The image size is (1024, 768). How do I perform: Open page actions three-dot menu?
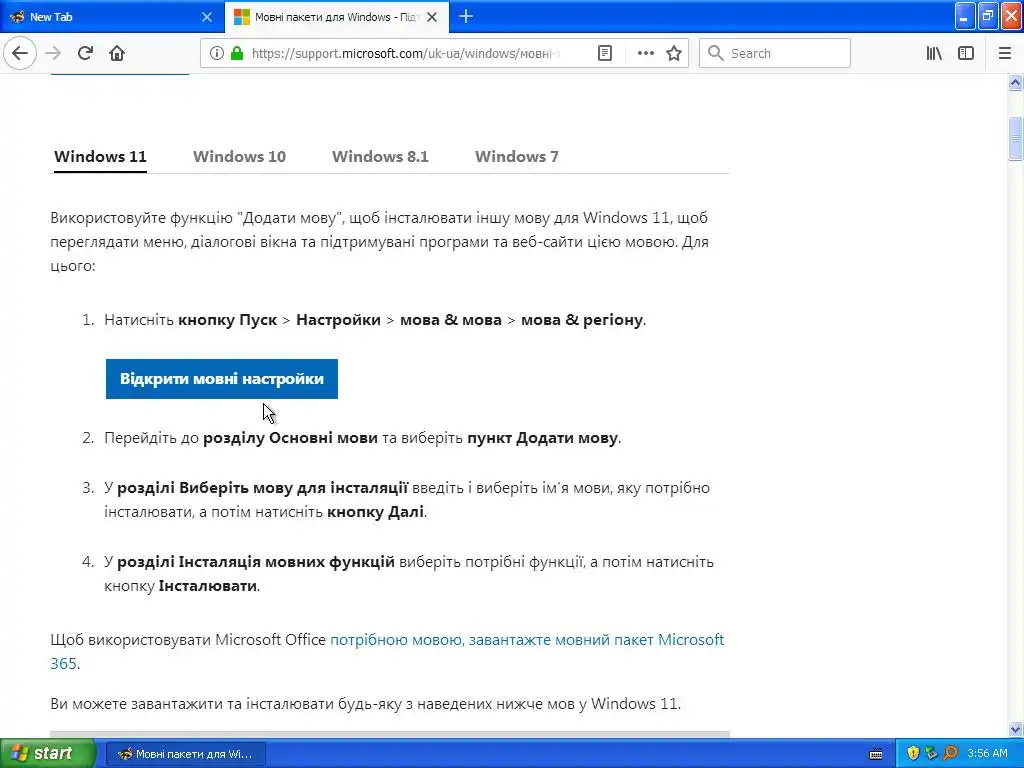click(x=645, y=54)
